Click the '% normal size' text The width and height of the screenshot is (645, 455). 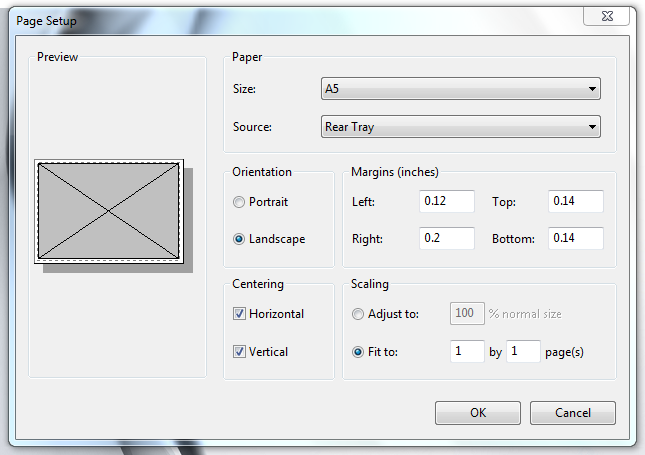pyautogui.click(x=525, y=314)
